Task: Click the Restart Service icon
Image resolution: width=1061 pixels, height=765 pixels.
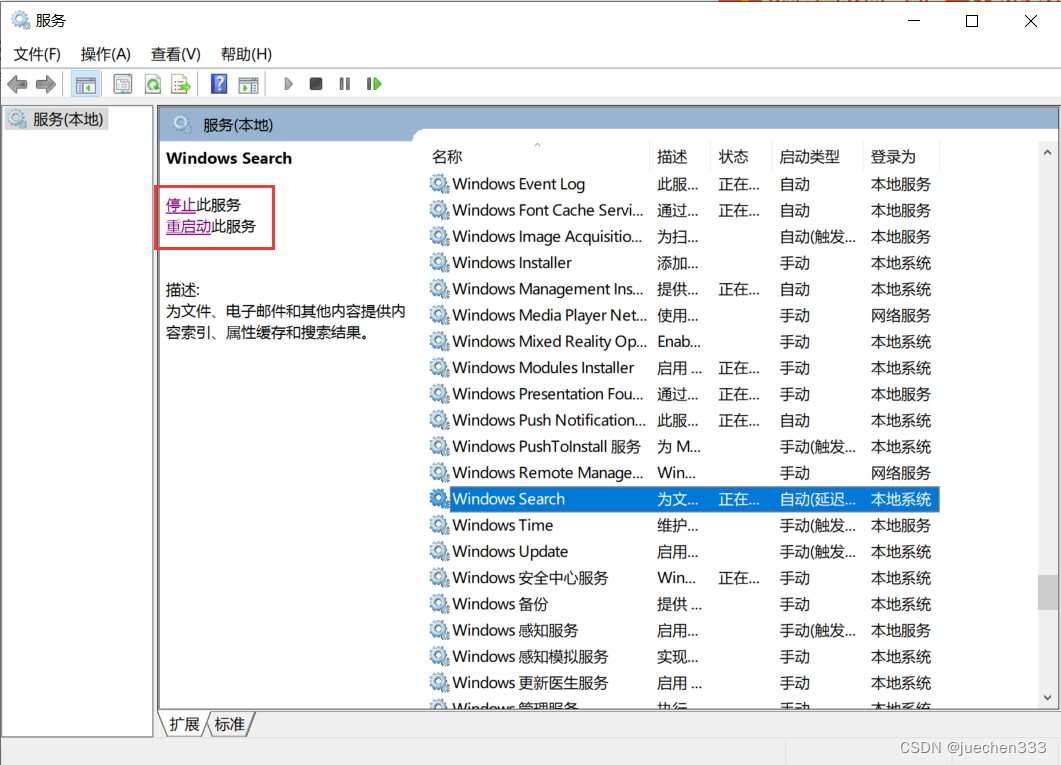Action: [x=374, y=84]
